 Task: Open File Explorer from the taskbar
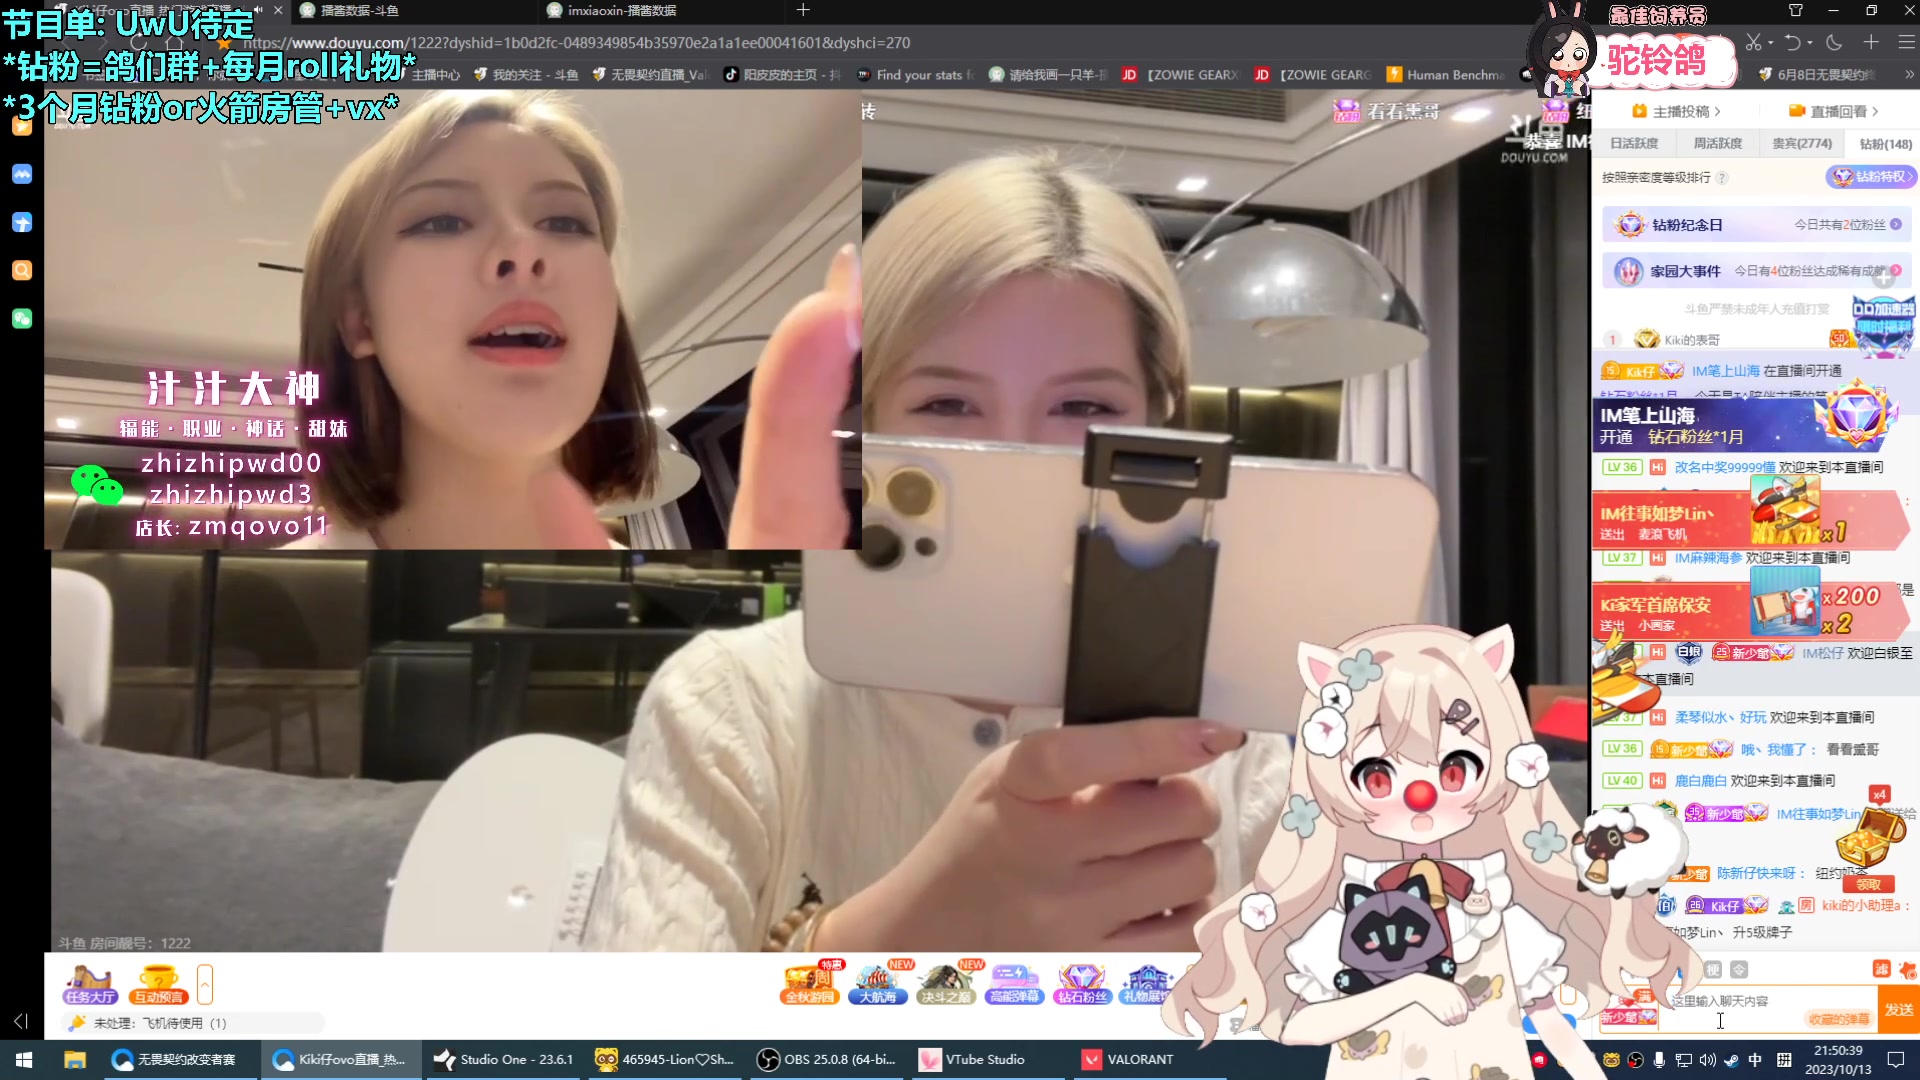pos(75,1059)
